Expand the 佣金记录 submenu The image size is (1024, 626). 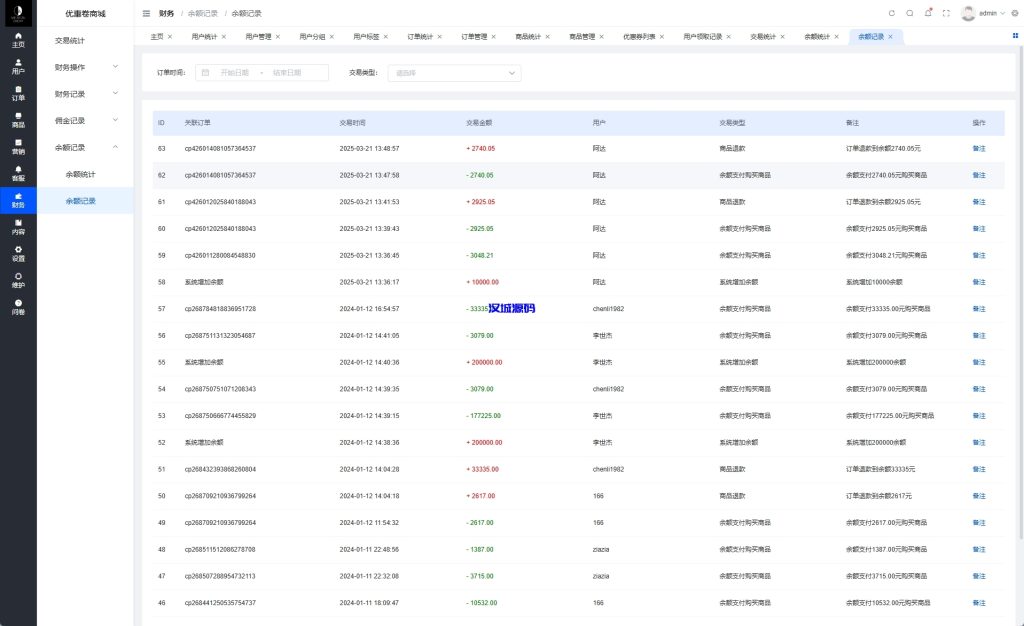tap(85, 121)
